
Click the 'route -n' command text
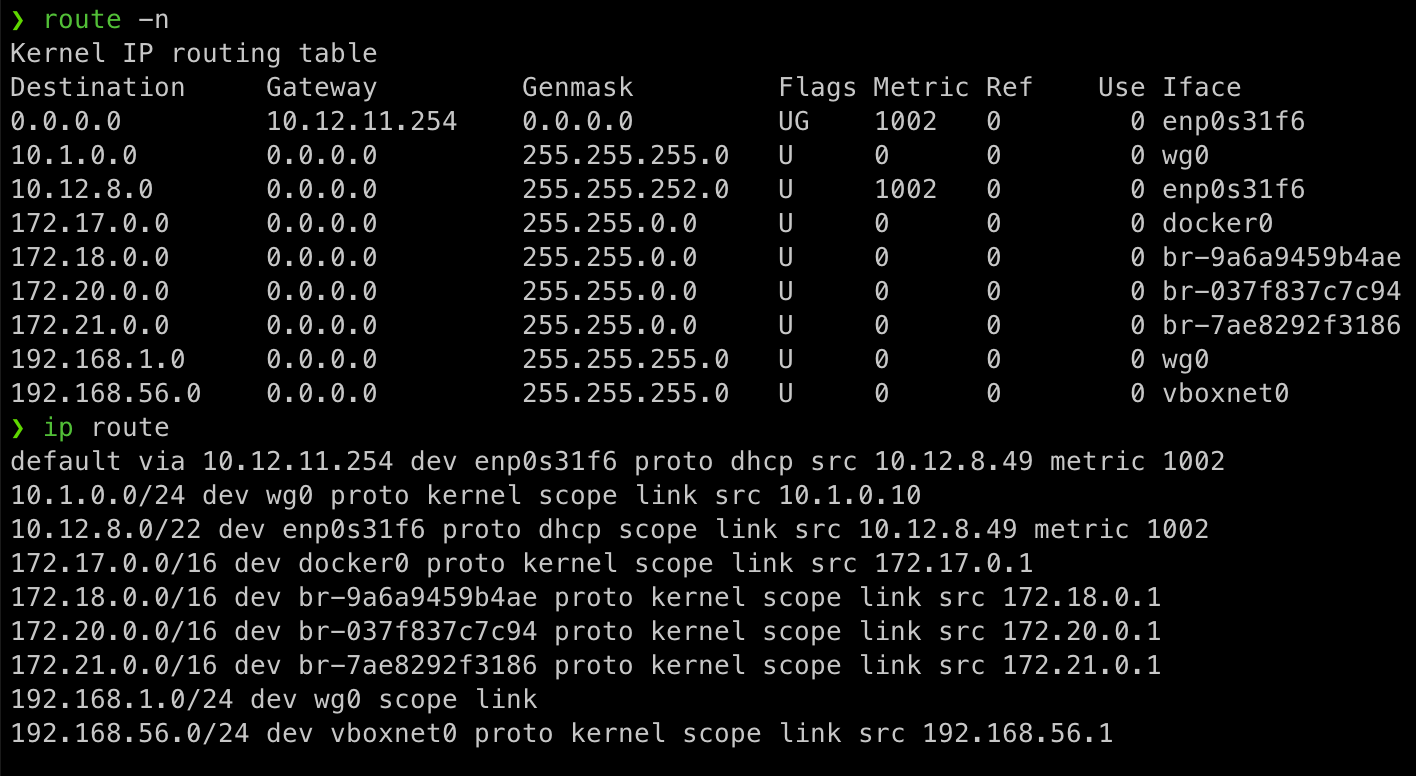tap(108, 19)
